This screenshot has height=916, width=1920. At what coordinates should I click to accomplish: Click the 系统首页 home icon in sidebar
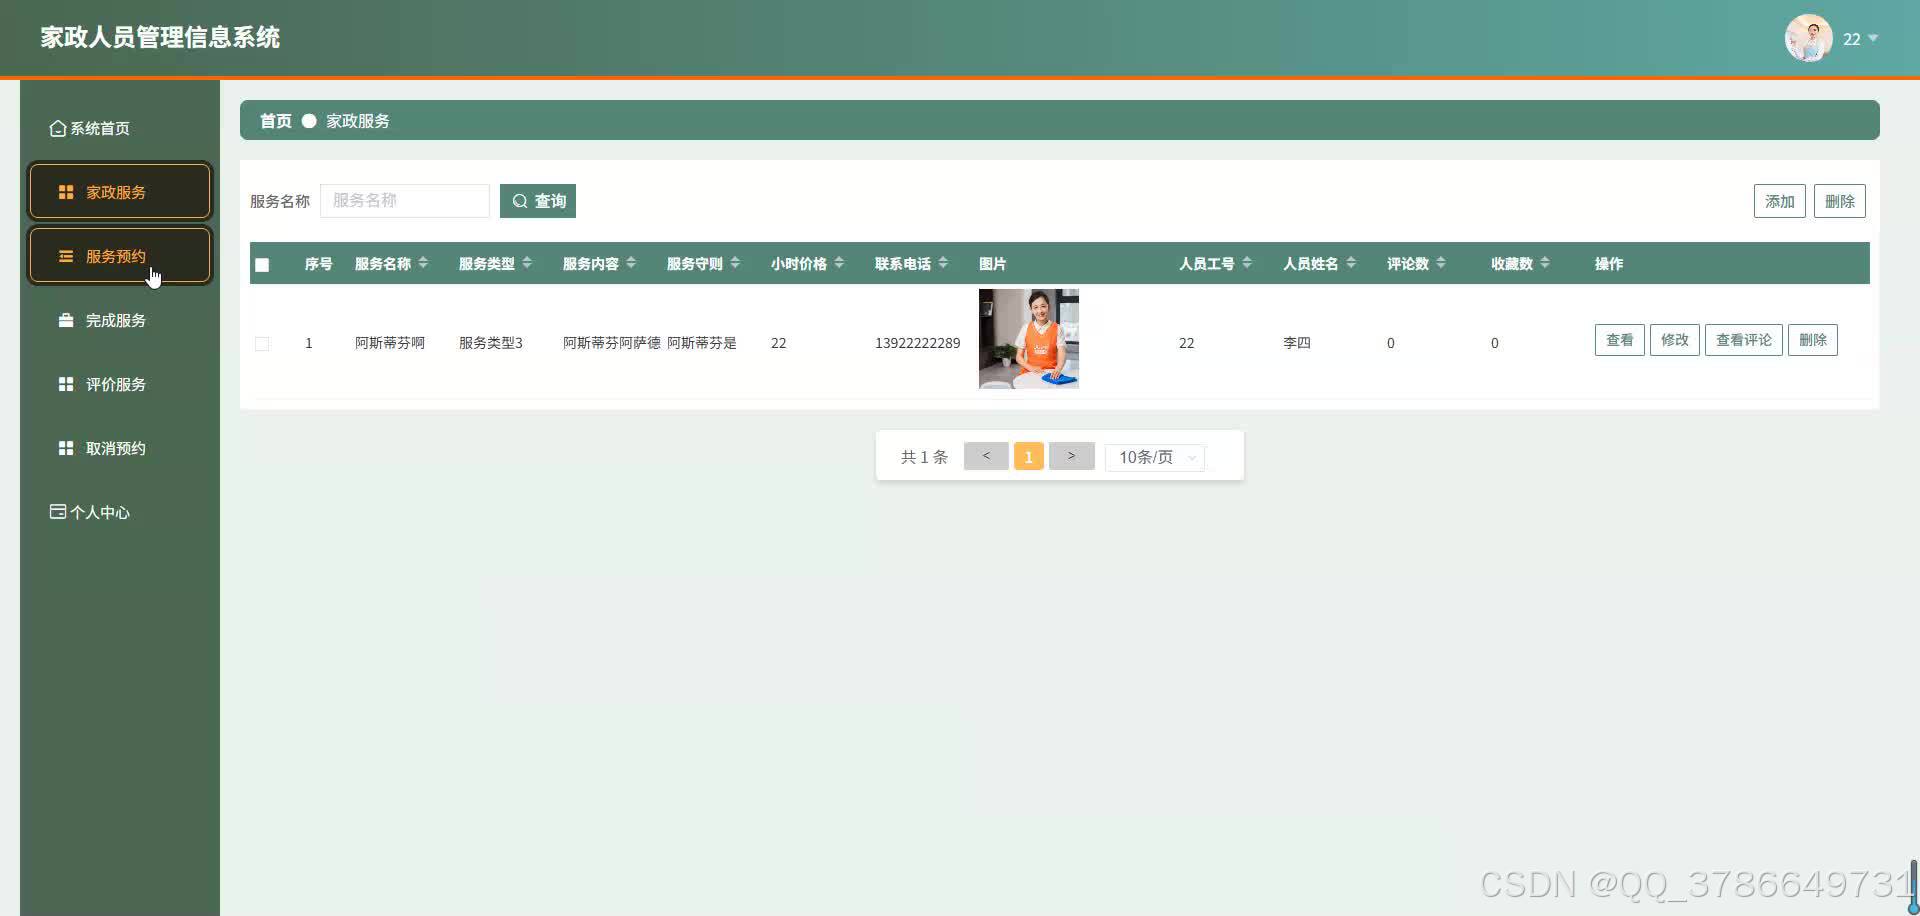56,128
